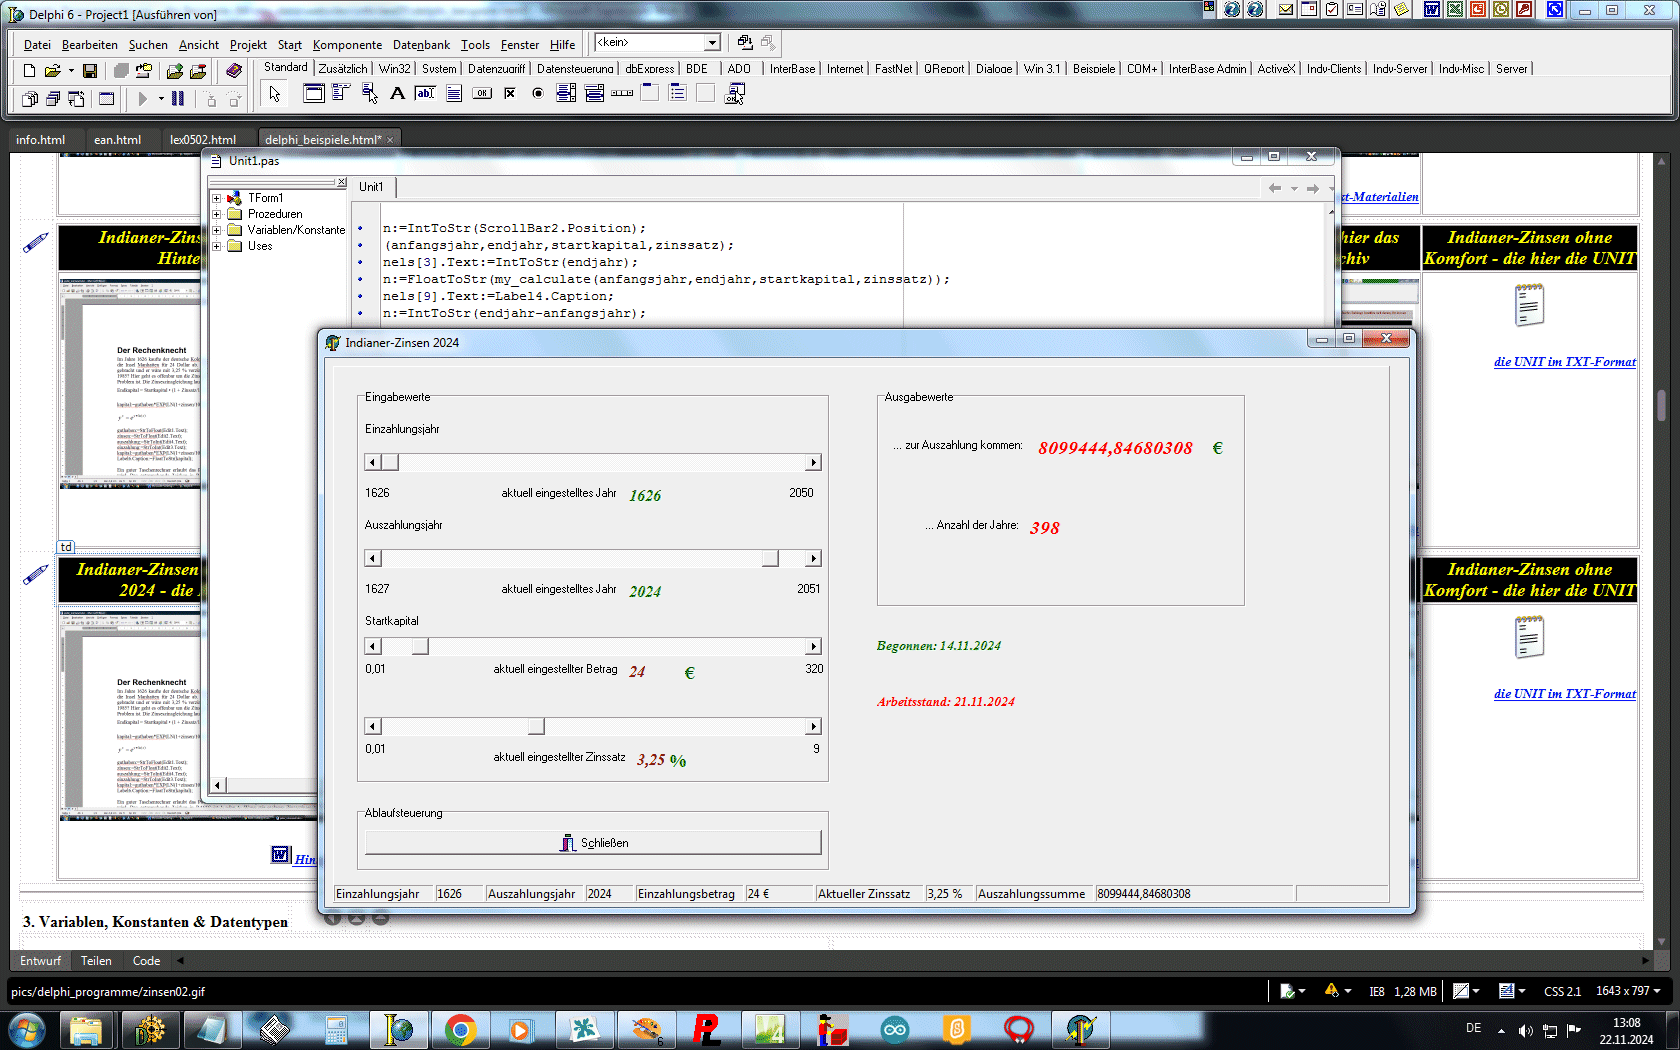The image size is (1680, 1050).
Task: Click the Remove file from project icon
Action: [x=198, y=71]
